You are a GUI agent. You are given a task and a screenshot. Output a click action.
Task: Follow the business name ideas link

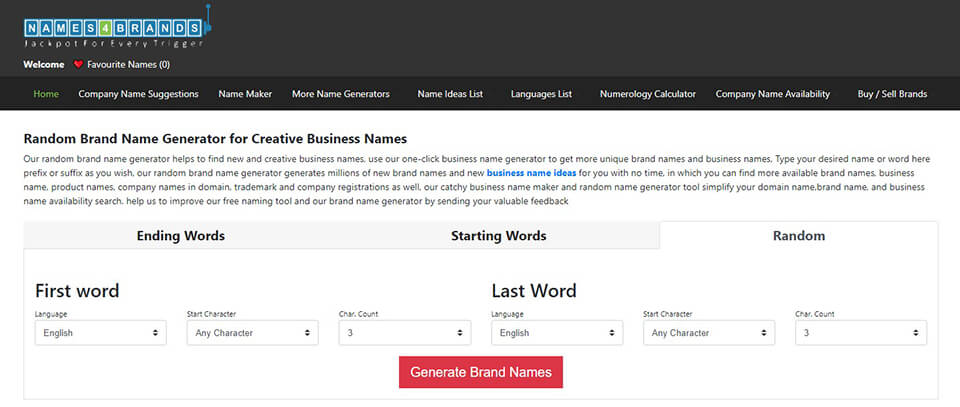point(531,173)
